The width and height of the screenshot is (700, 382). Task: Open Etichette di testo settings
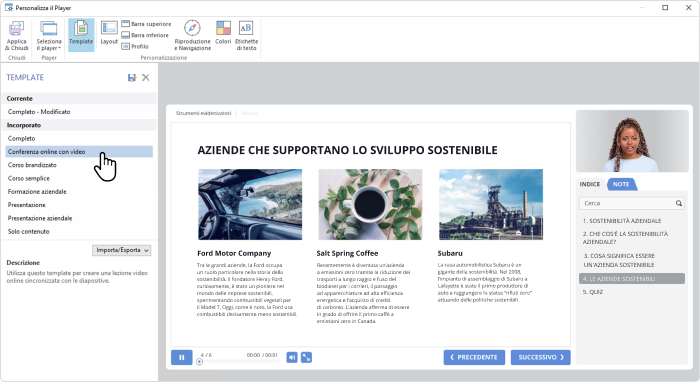[246, 35]
